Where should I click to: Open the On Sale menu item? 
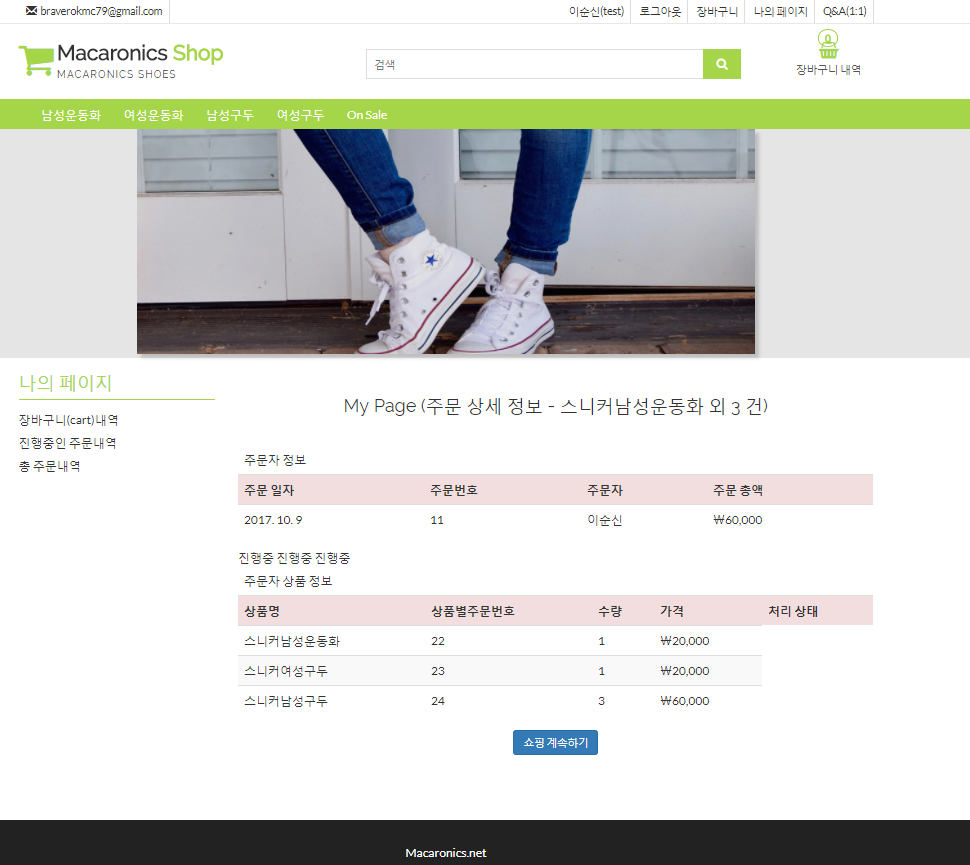(367, 115)
